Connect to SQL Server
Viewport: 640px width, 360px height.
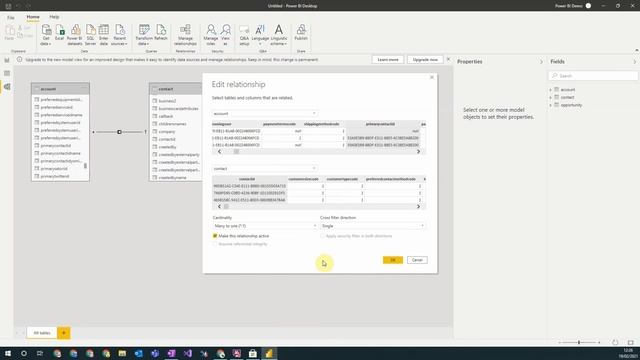(91, 35)
